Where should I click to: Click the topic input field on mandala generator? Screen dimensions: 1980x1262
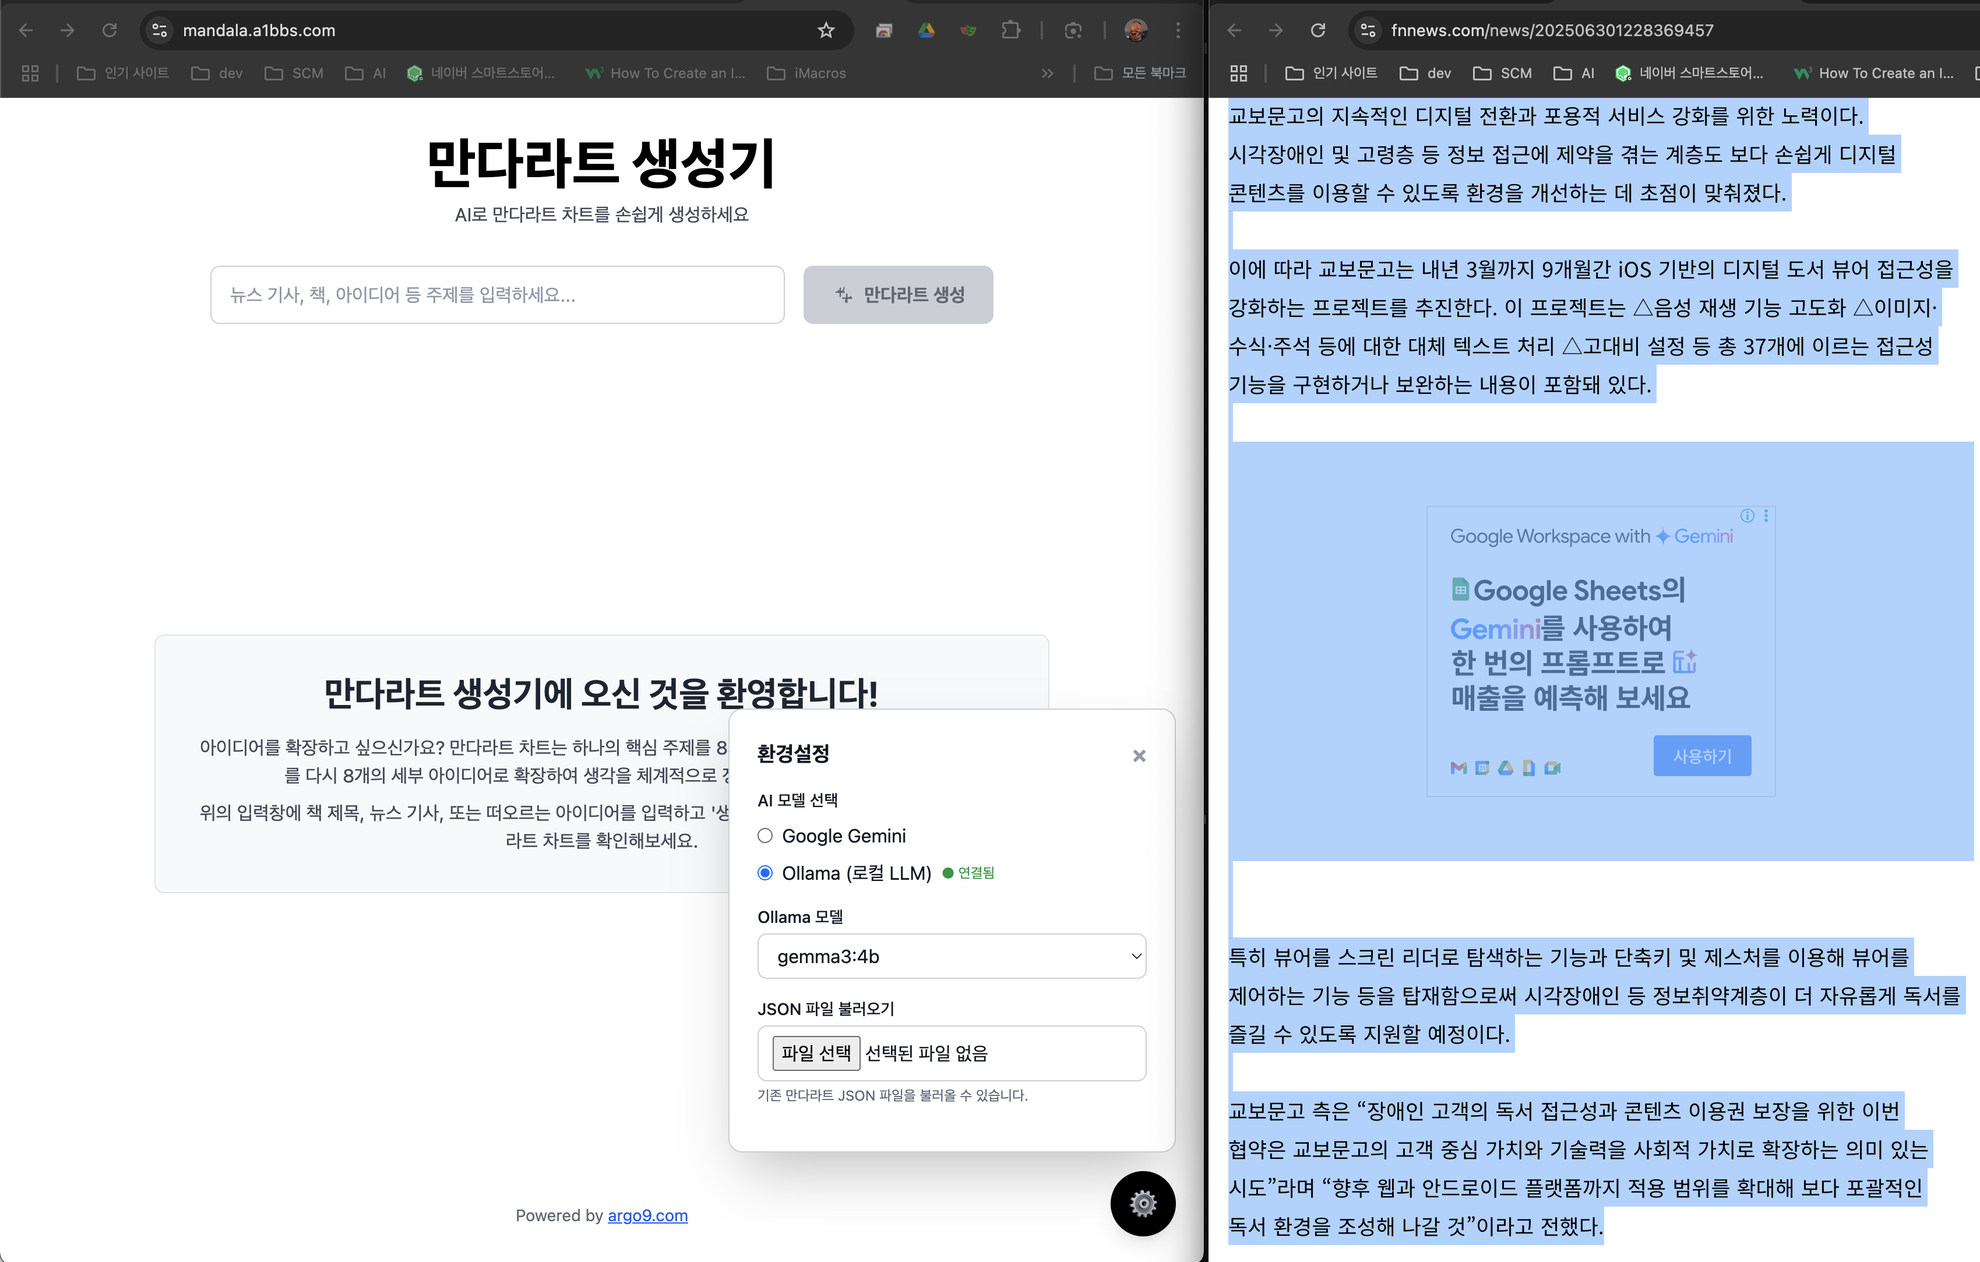pyautogui.click(x=497, y=295)
